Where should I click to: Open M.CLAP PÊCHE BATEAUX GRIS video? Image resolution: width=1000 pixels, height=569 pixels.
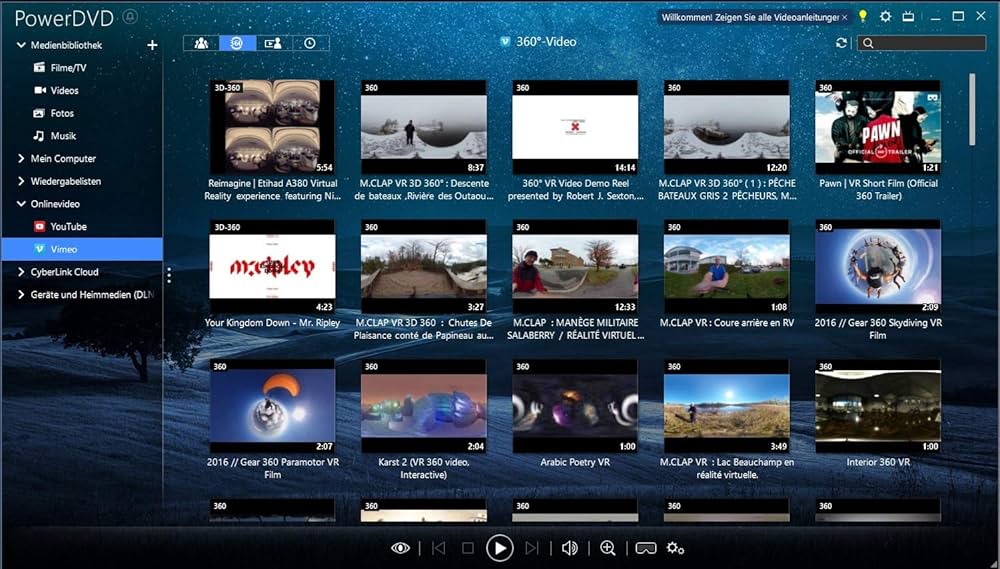(x=726, y=128)
